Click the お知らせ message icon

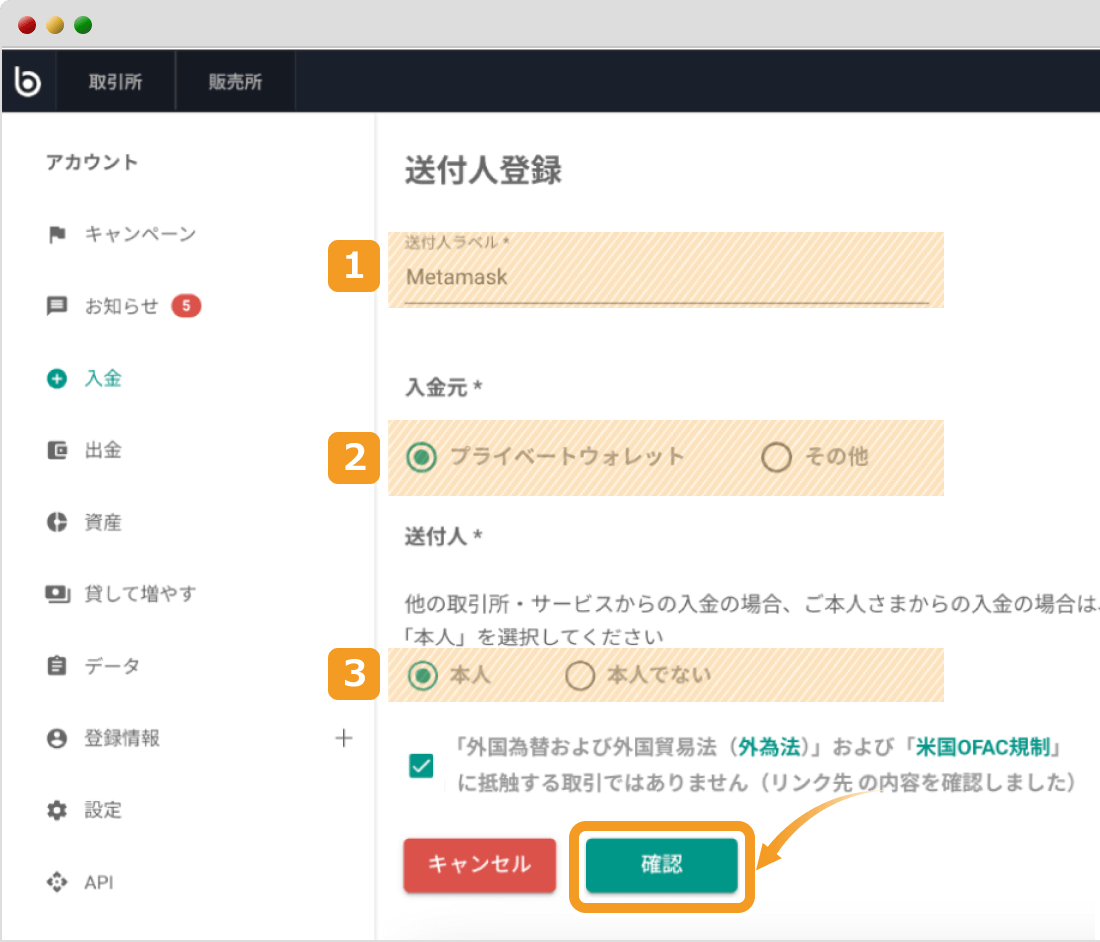point(57,306)
